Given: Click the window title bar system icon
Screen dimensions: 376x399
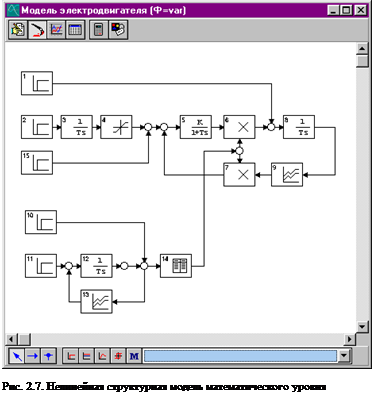Looking at the screenshot, I should 13,10.
